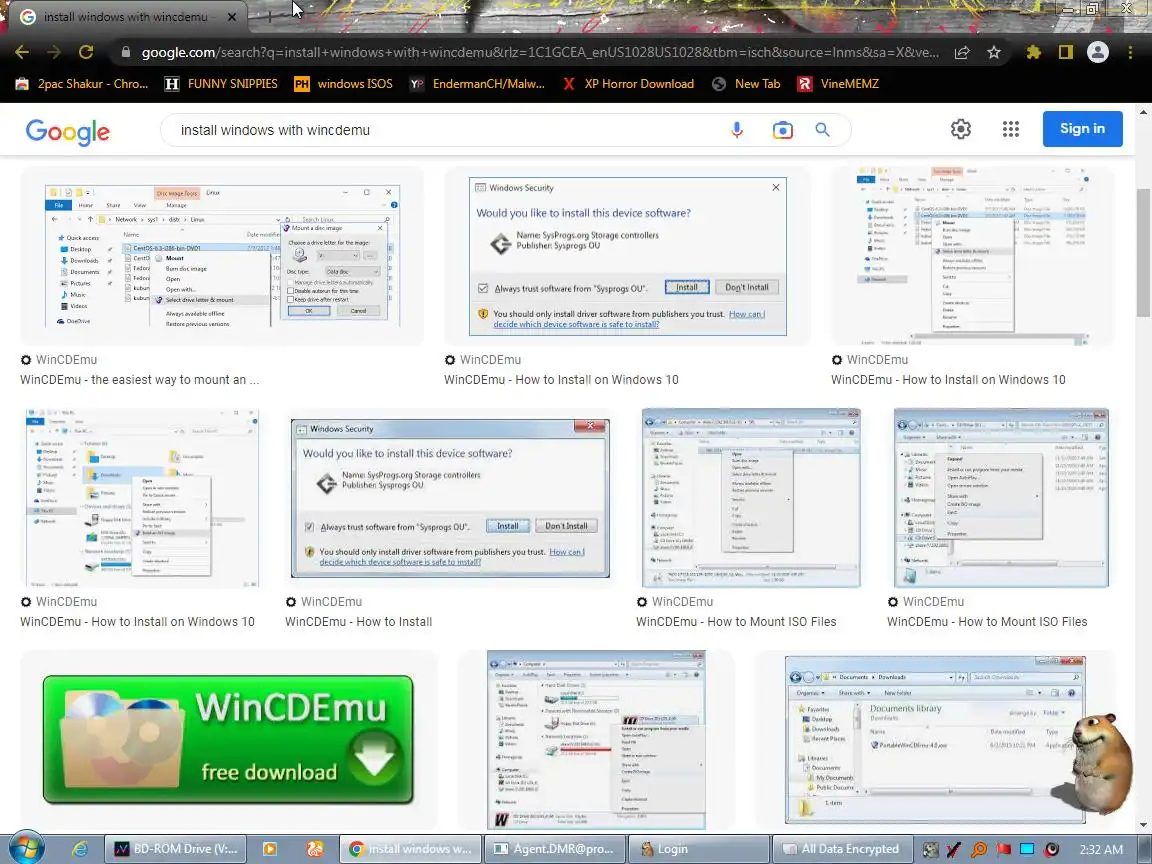Open 'WinCDEmu - the easiest way to mount an' result

pos(140,380)
